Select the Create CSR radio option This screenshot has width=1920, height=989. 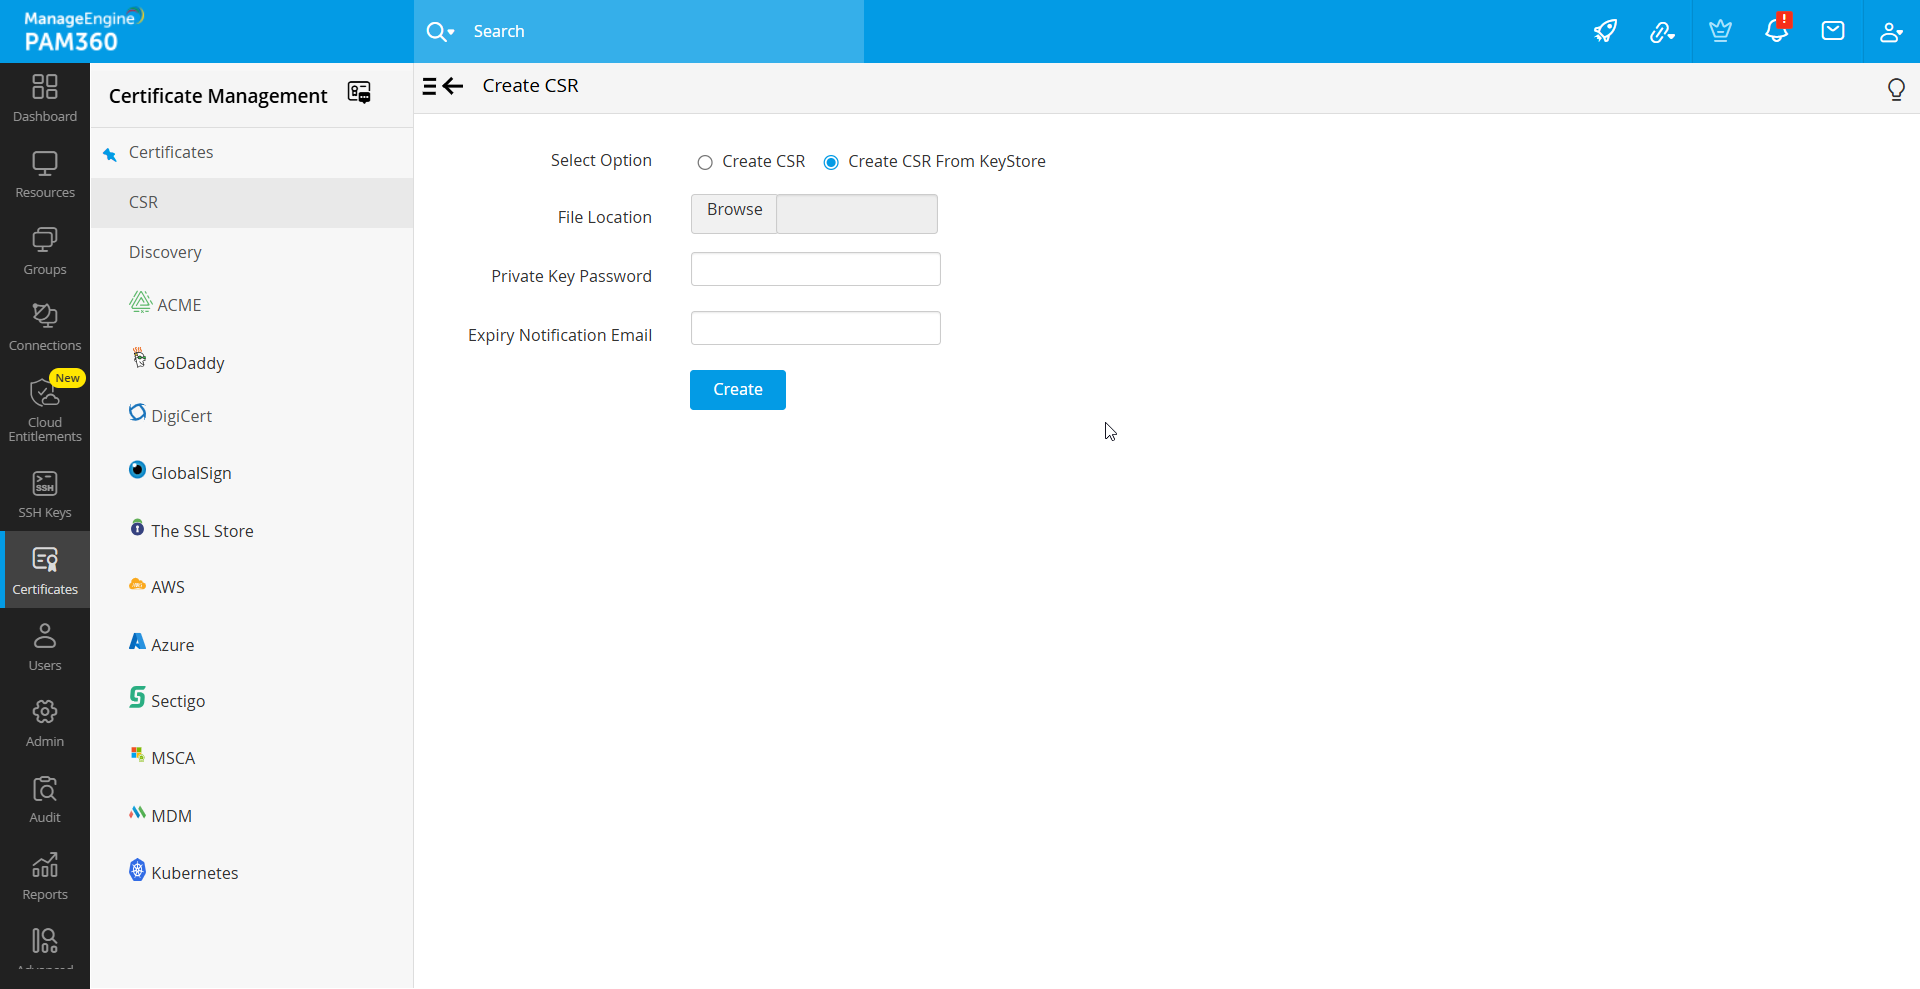705,162
